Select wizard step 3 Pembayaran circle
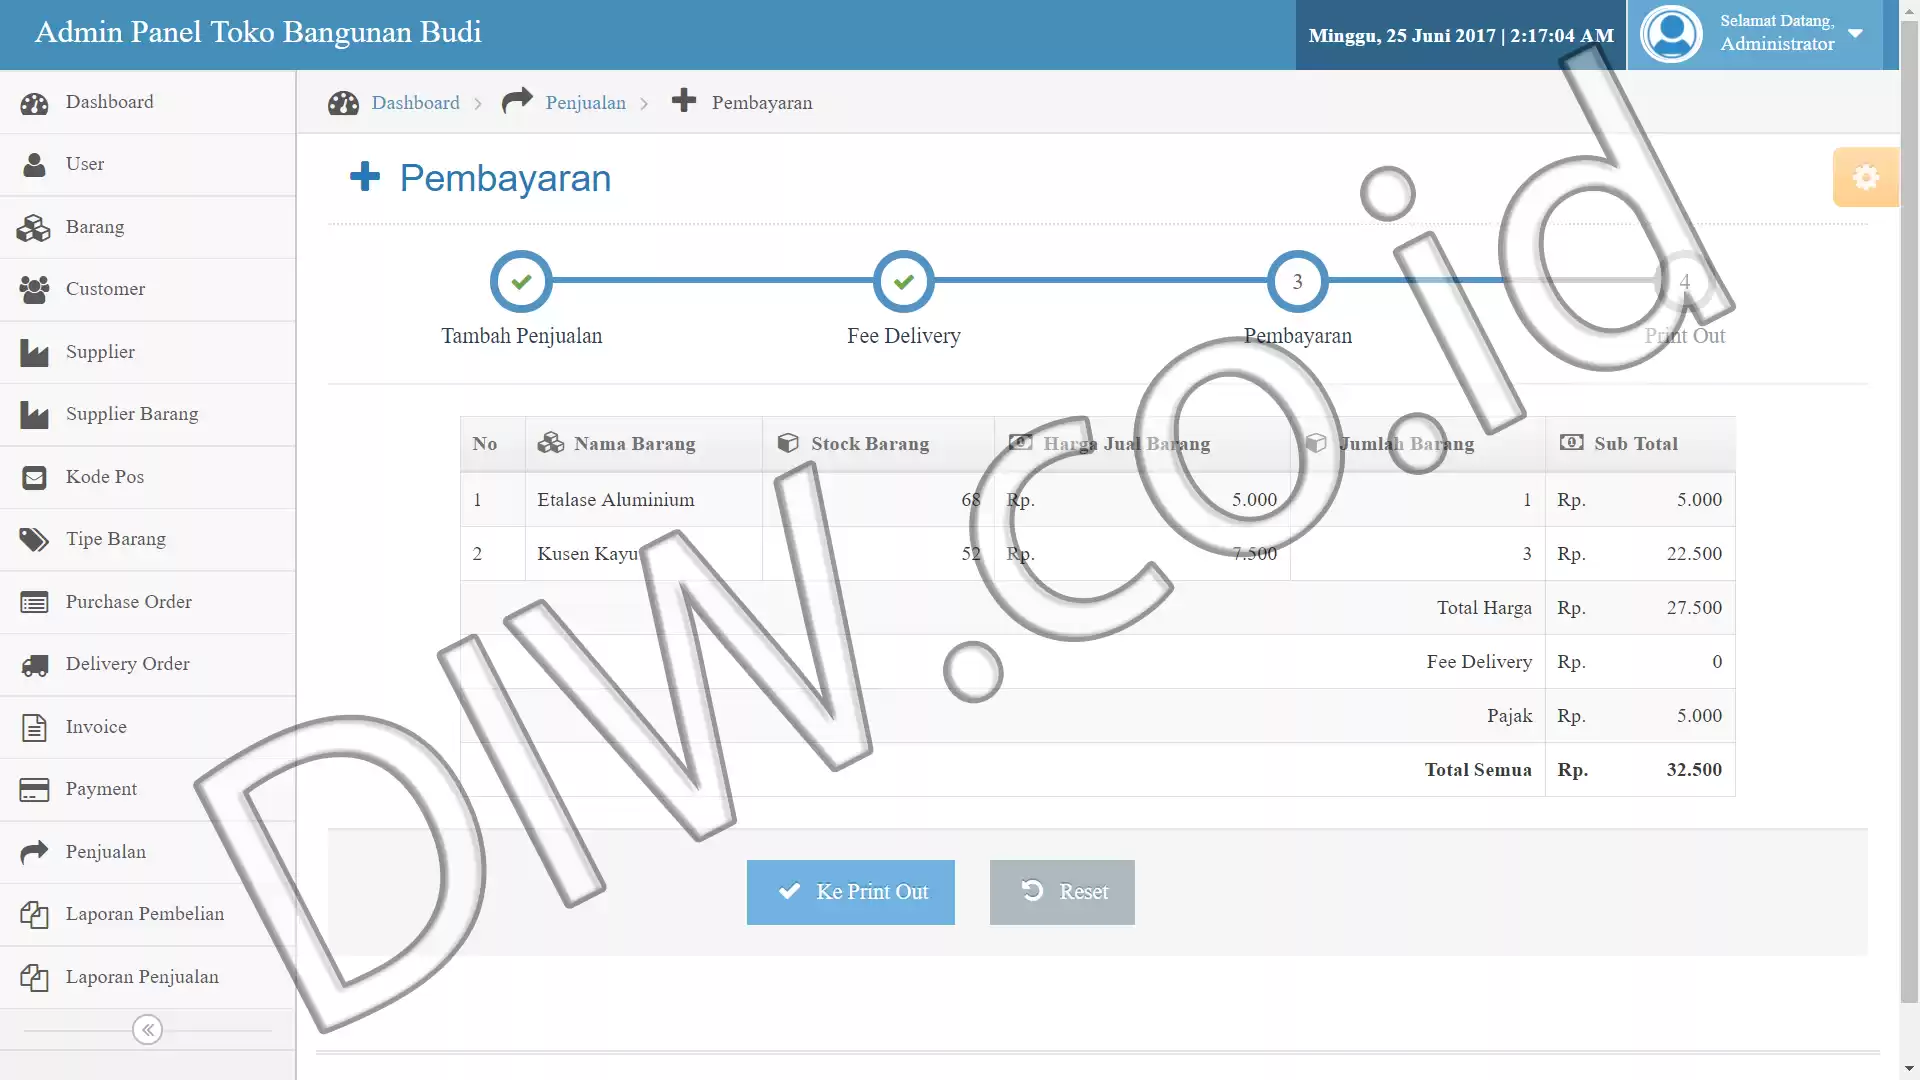1920x1080 pixels. [x=1297, y=282]
